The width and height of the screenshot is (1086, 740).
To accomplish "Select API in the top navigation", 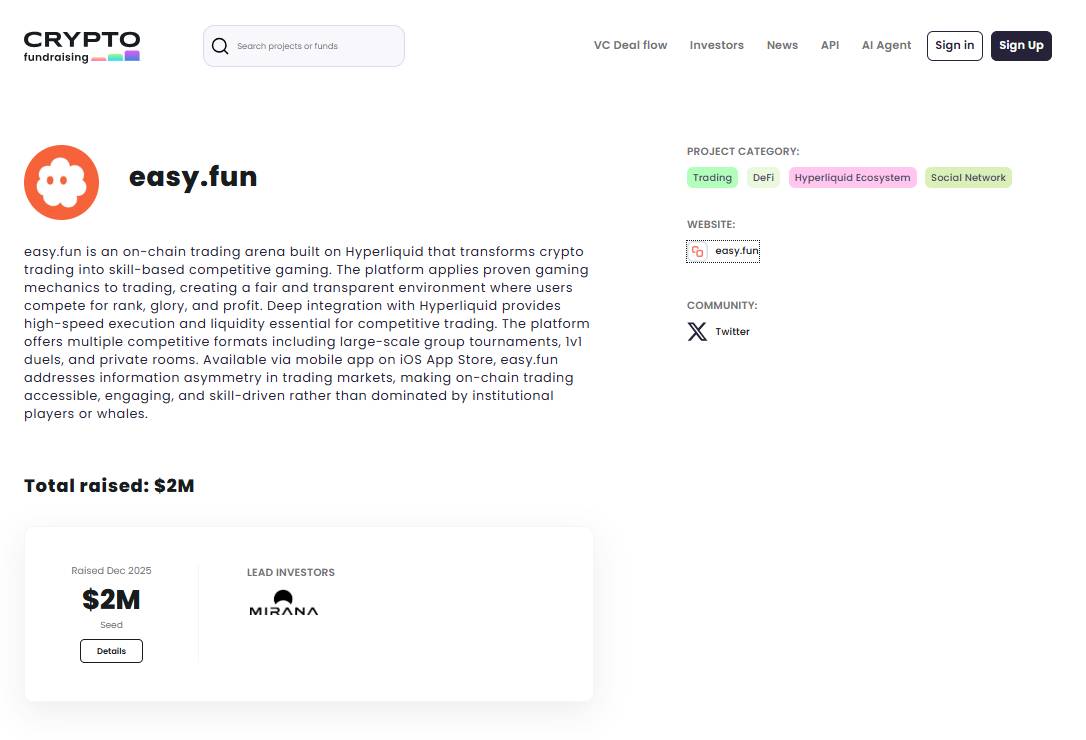I will pyautogui.click(x=830, y=45).
